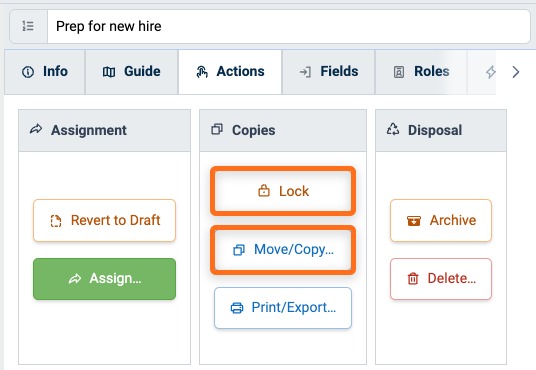Click Revert to Draft button
Image resolution: width=536 pixels, height=370 pixels.
(105, 221)
